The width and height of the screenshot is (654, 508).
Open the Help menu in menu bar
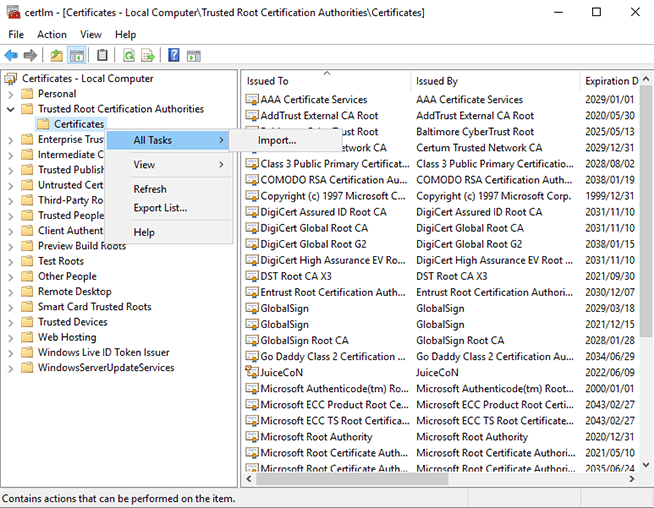pos(126,34)
